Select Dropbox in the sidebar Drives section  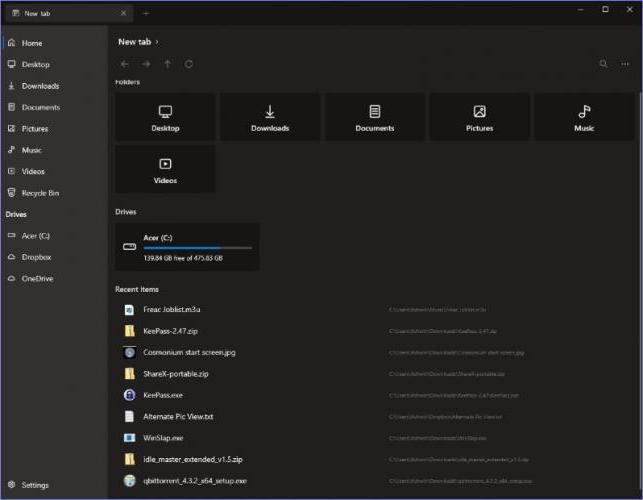click(37, 257)
